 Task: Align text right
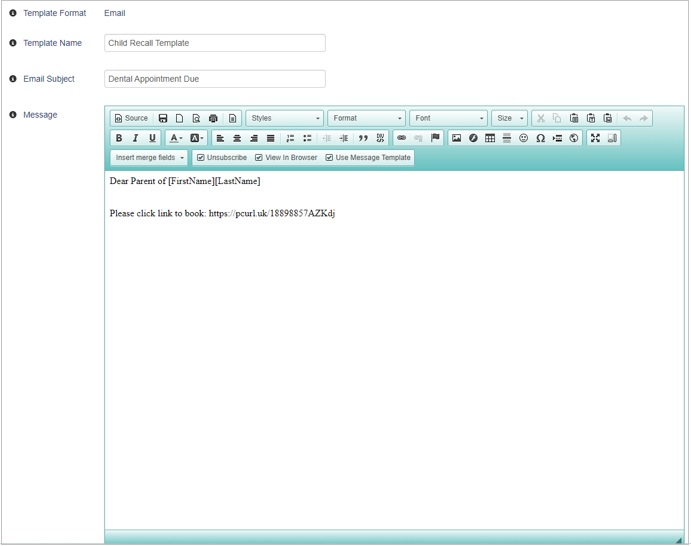tap(254, 138)
